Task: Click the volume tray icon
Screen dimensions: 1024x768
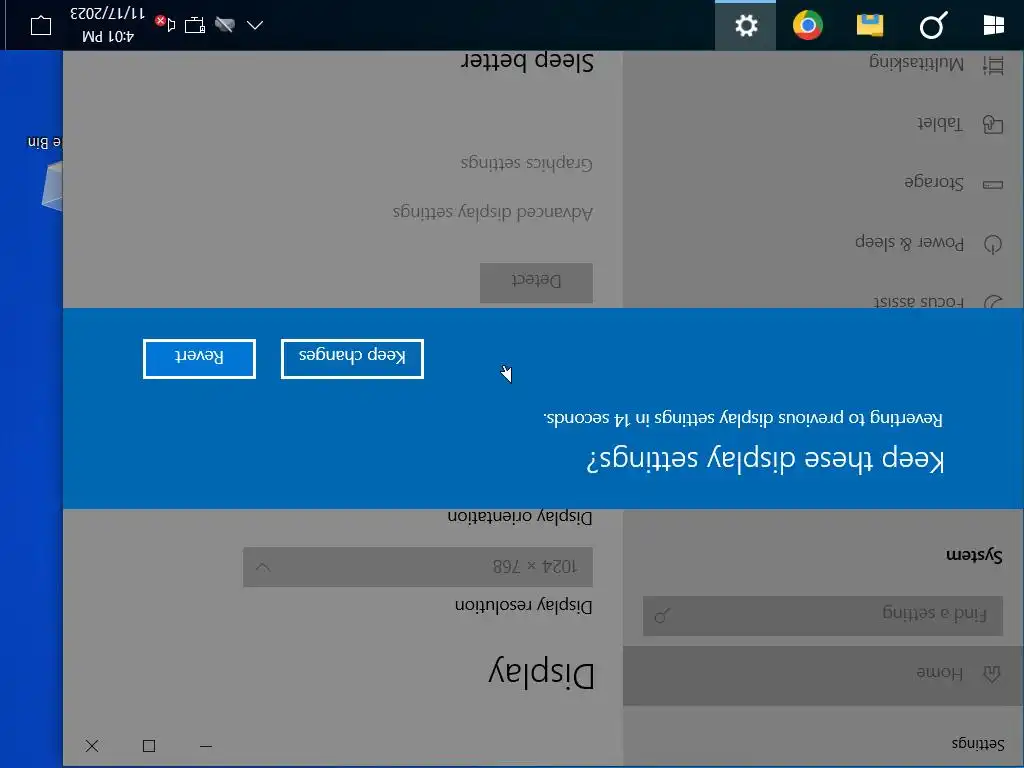Action: click(x=166, y=25)
